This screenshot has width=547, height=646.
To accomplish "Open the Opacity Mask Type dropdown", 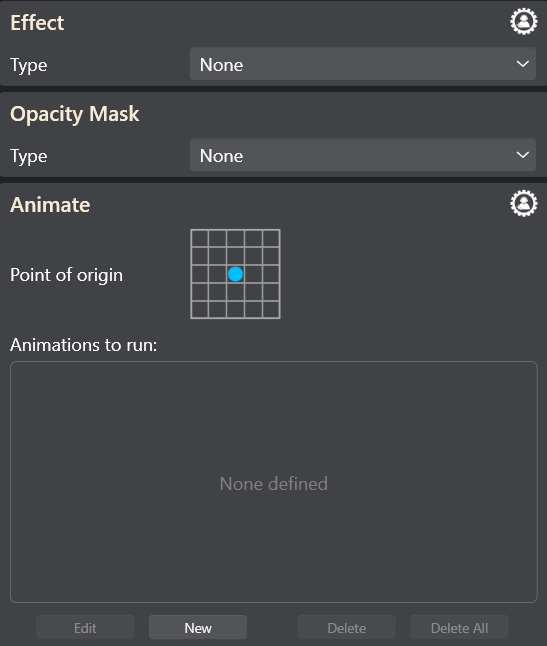I will tap(363, 155).
